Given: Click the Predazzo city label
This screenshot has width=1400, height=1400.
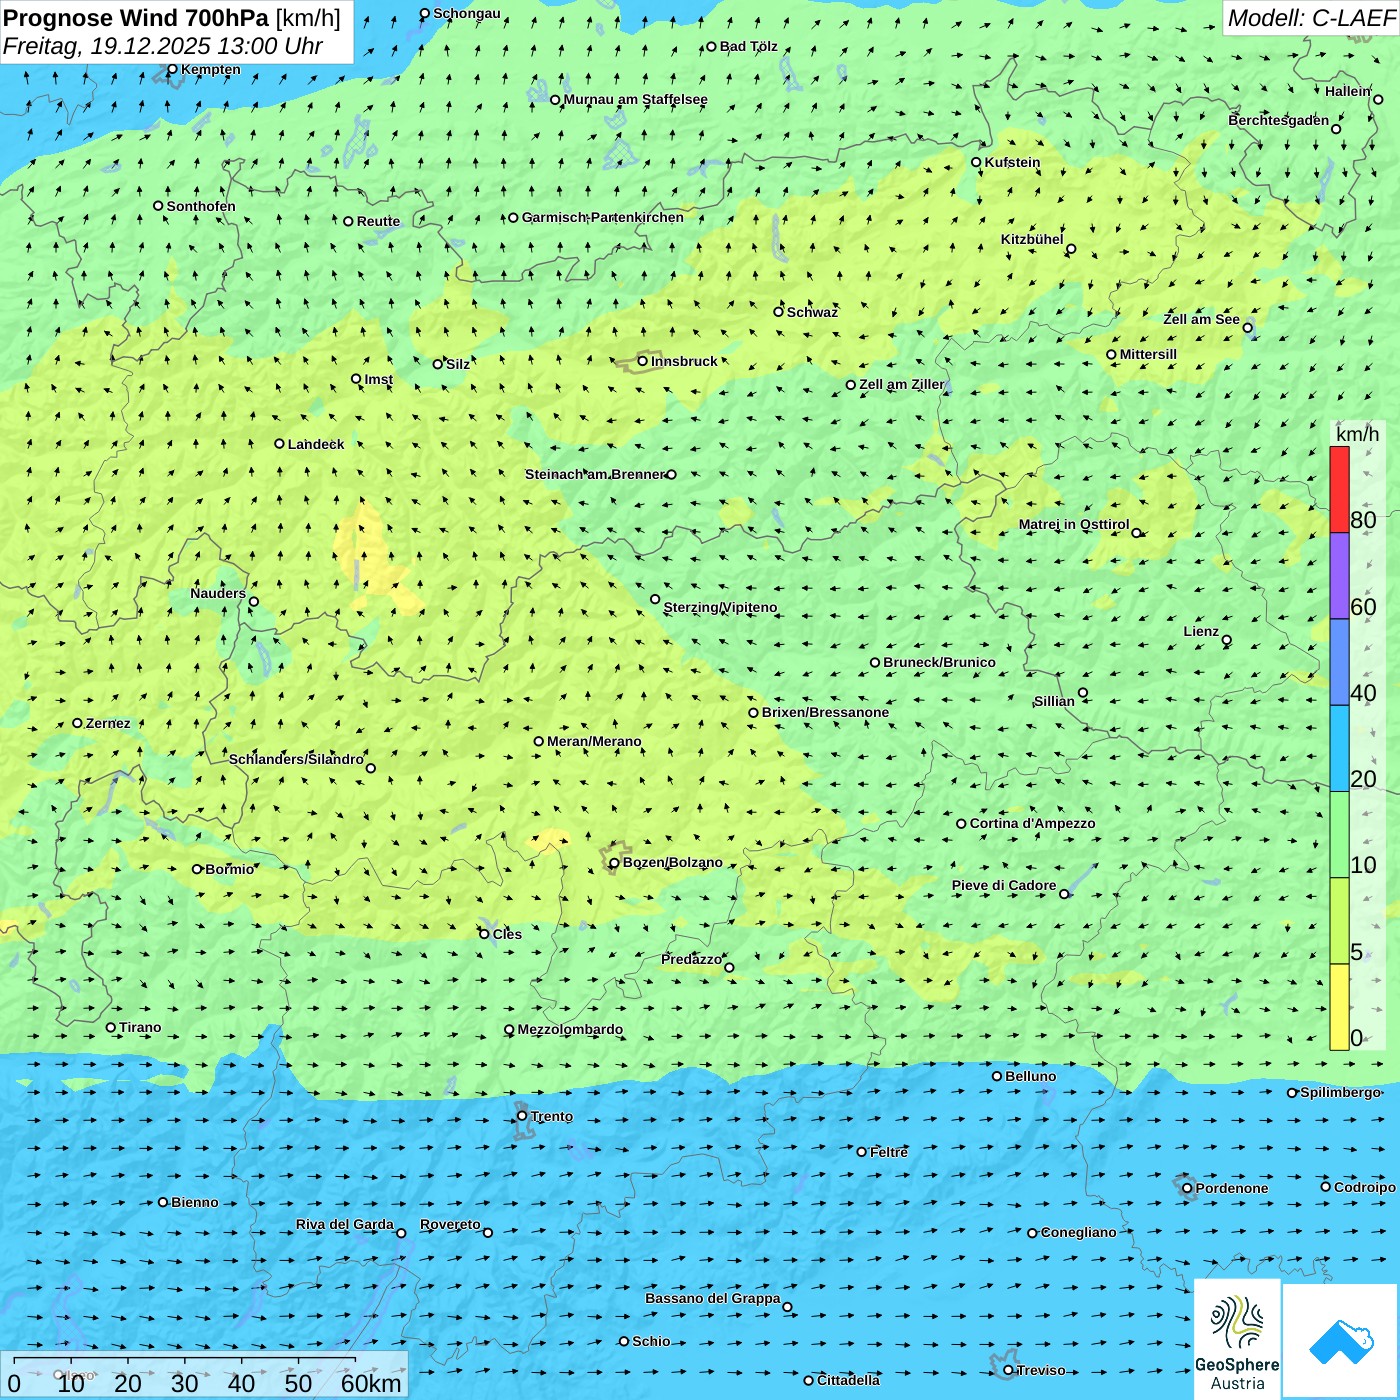Looking at the screenshot, I should (691, 959).
